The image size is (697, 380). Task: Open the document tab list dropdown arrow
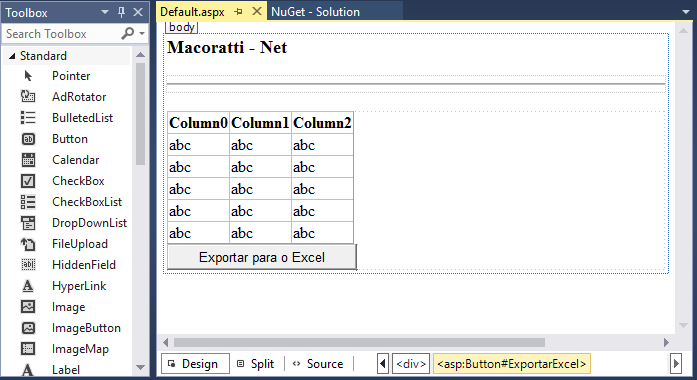pos(686,12)
